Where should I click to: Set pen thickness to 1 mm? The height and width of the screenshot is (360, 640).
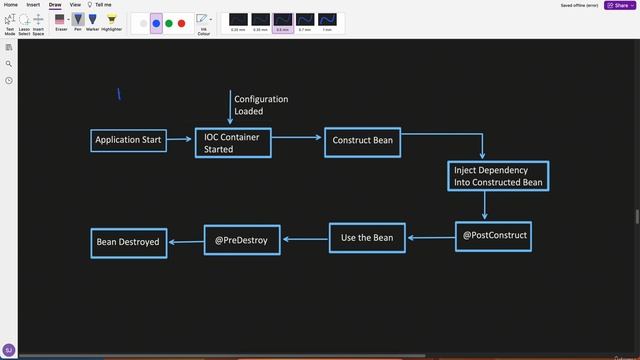327,22
